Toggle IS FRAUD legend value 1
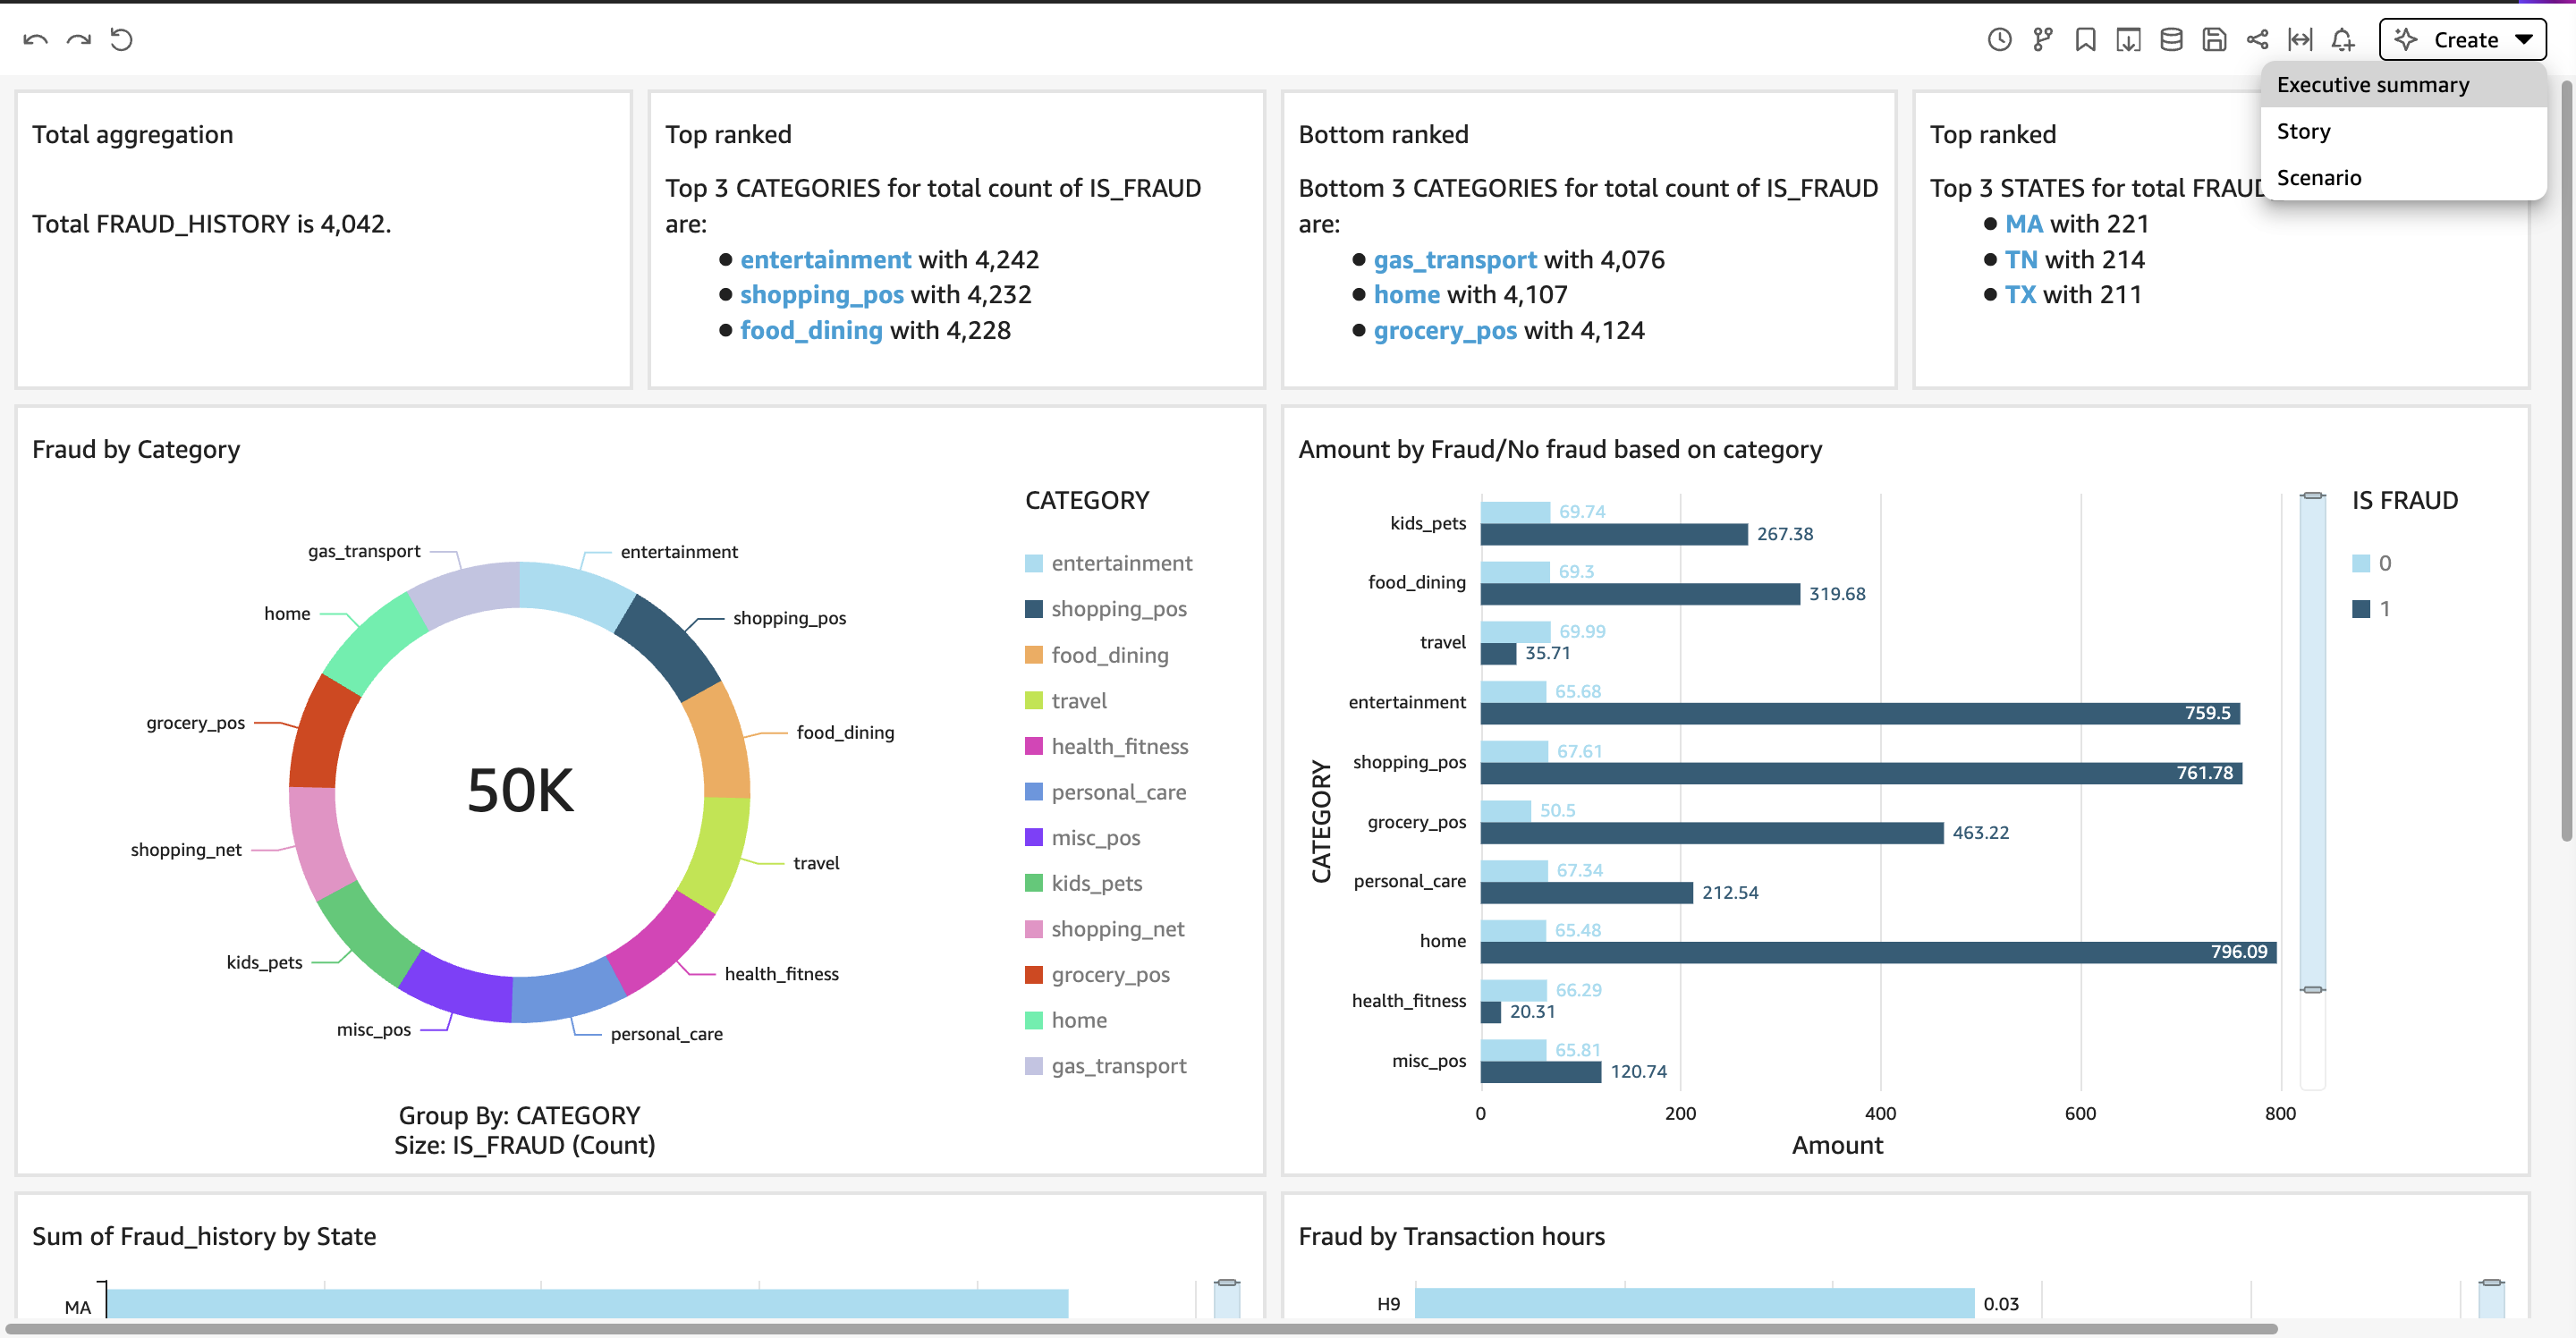 pos(2371,609)
